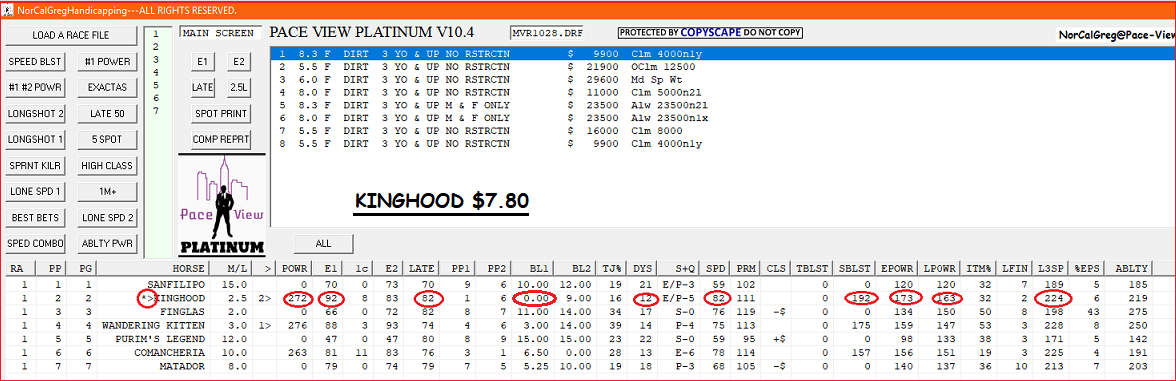Open the HIGH CLASS report
Image resolution: width=1176 pixels, height=381 pixels.
click(x=107, y=165)
